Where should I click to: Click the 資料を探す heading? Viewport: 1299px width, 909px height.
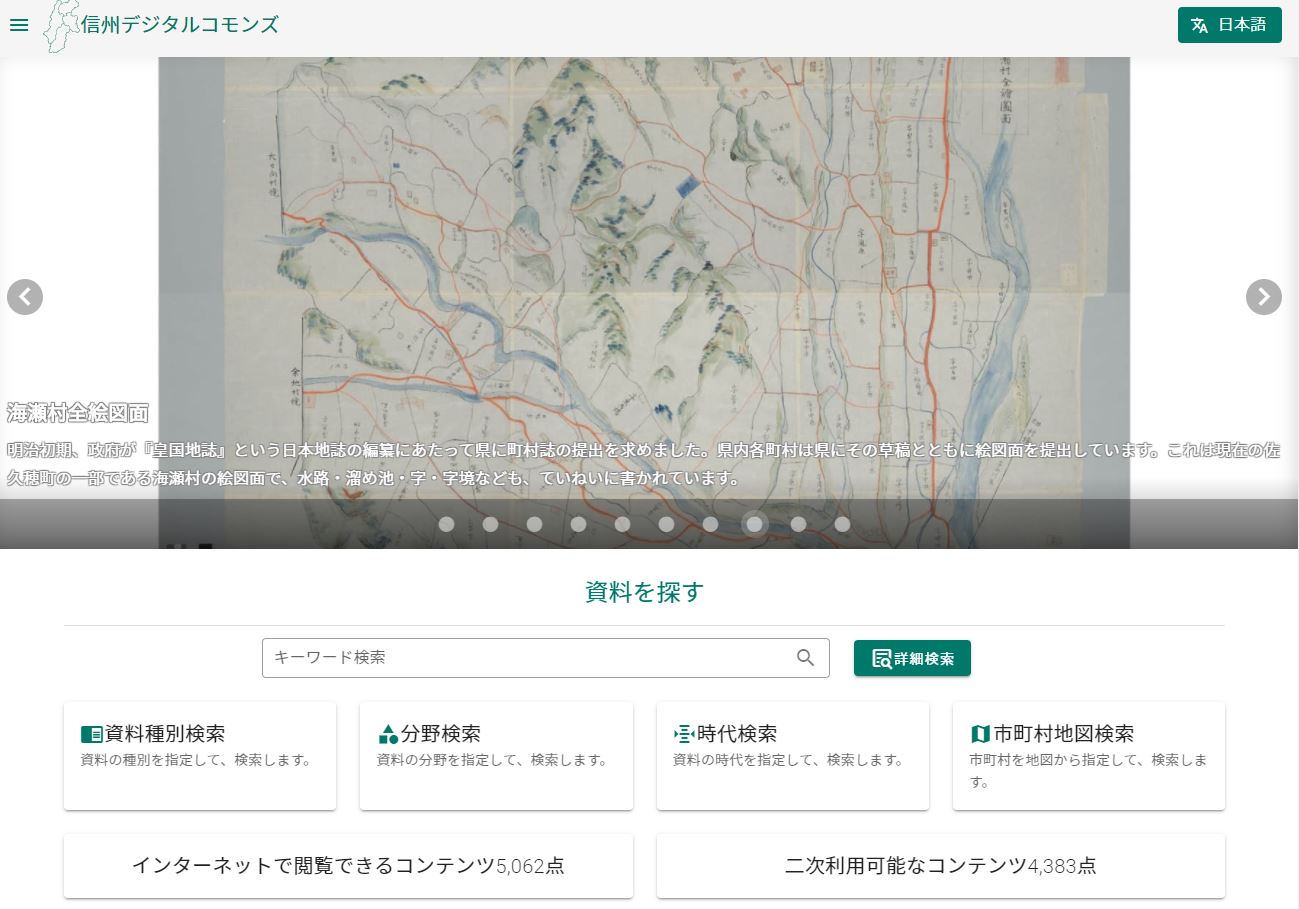point(645,592)
